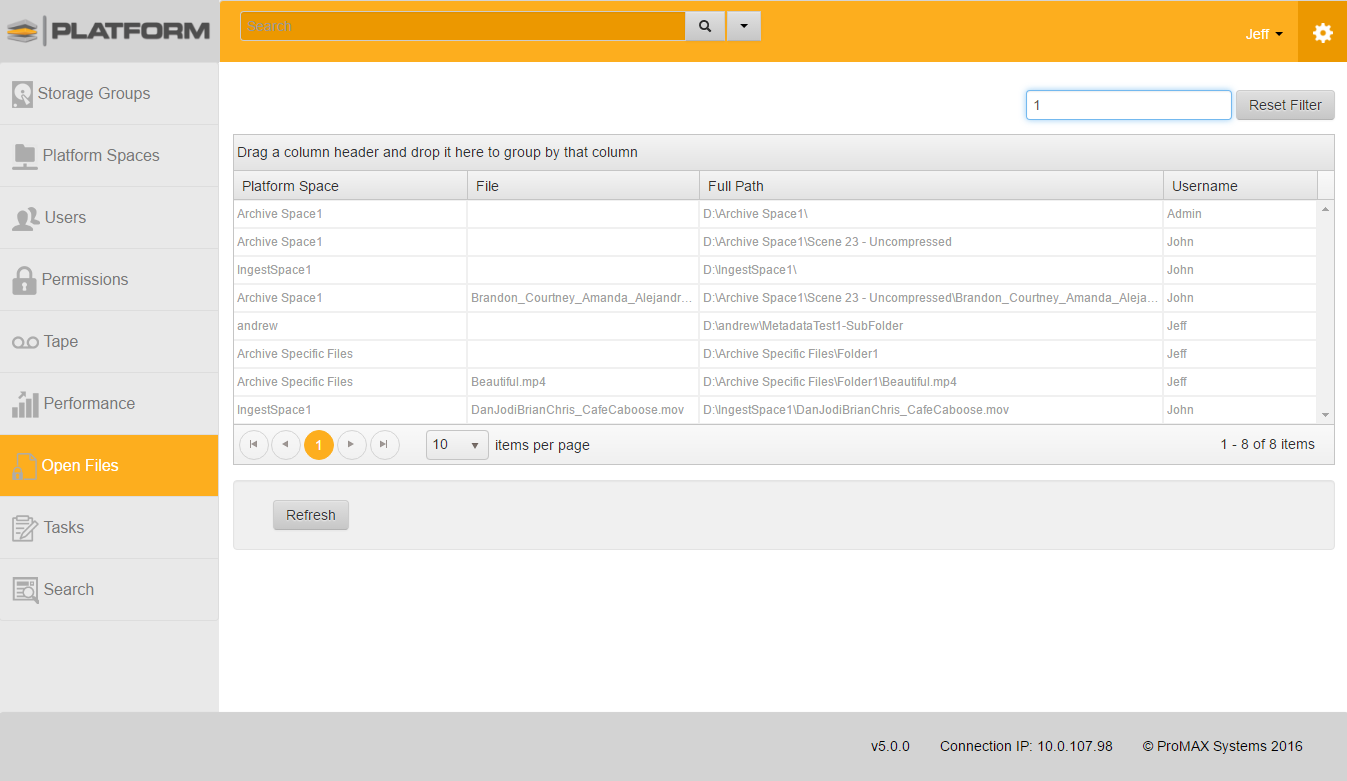Open the Users section
This screenshot has width=1347, height=781.
pos(109,218)
